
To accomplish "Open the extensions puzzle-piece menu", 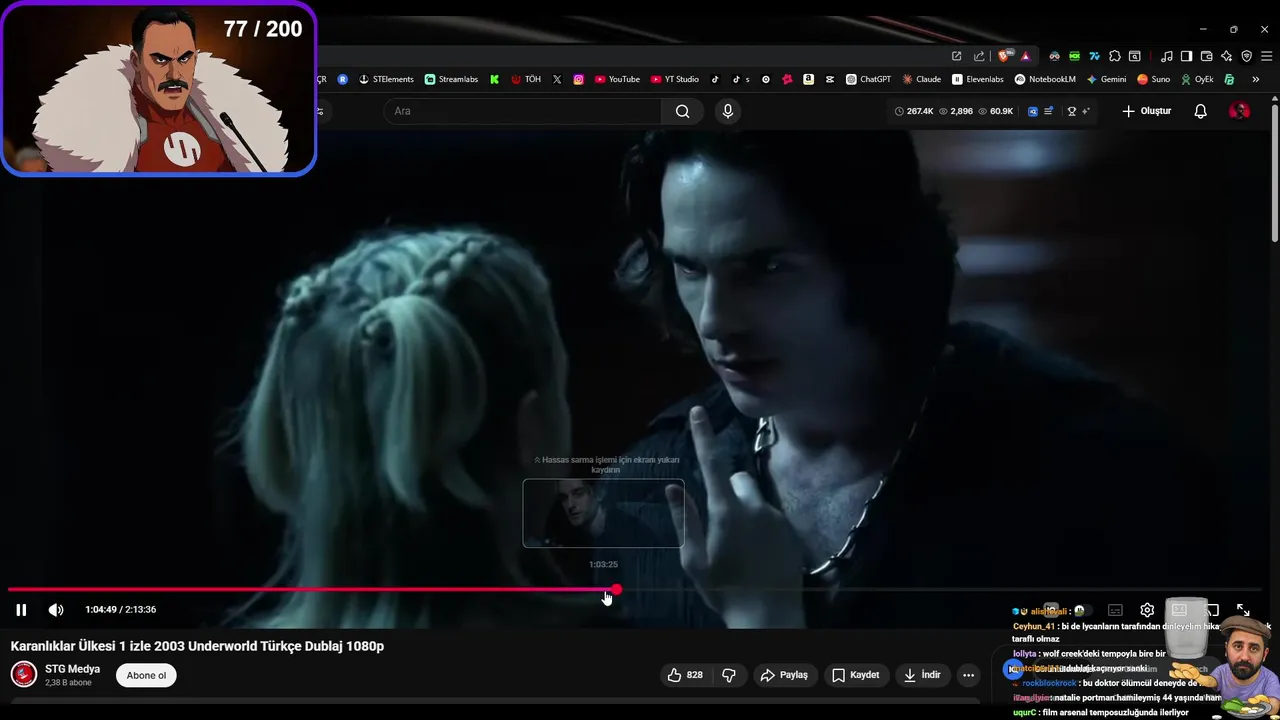I will pos(1115,56).
